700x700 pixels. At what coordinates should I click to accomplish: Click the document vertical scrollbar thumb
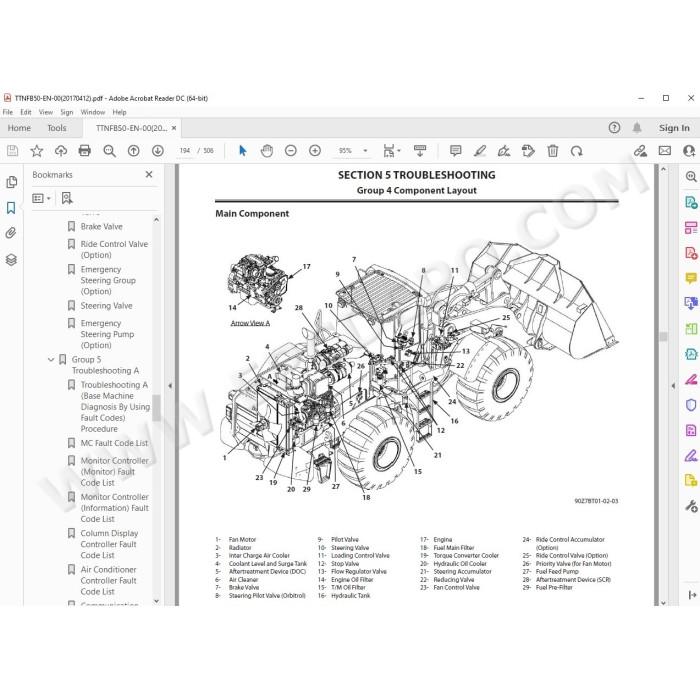[663, 336]
